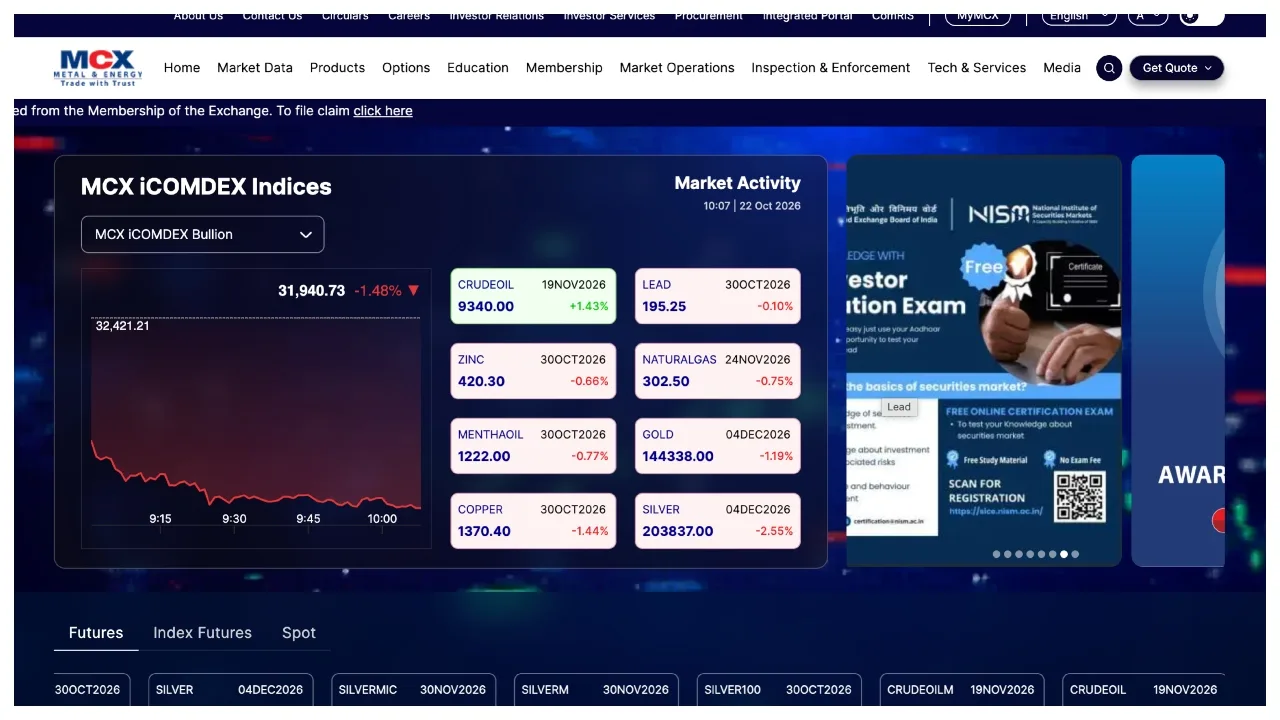The width and height of the screenshot is (1280, 720).
Task: Open the GOLD 04DEC2026 card
Action: tap(718, 446)
